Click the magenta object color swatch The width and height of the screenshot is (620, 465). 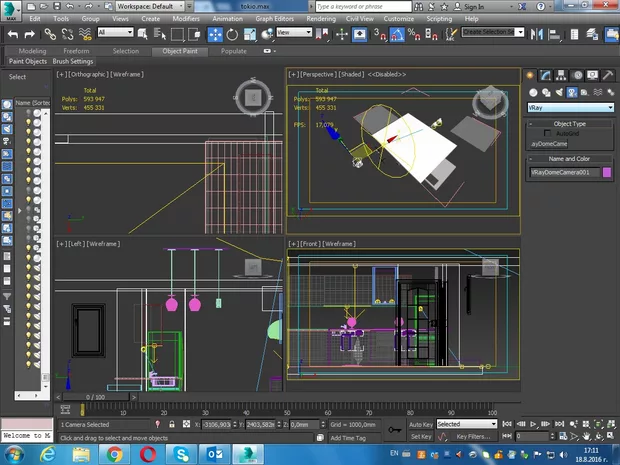click(607, 172)
